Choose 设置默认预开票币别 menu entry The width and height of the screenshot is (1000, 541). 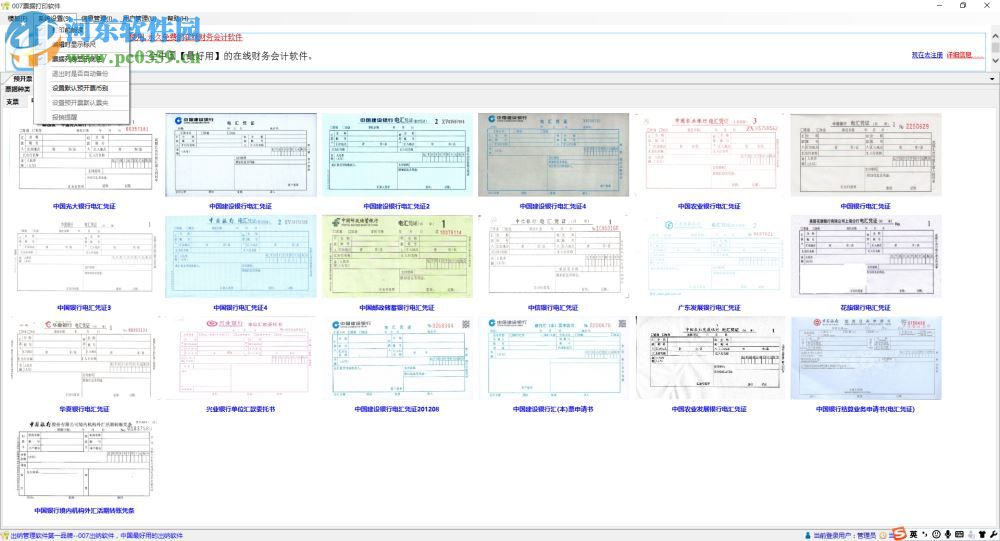pos(80,88)
